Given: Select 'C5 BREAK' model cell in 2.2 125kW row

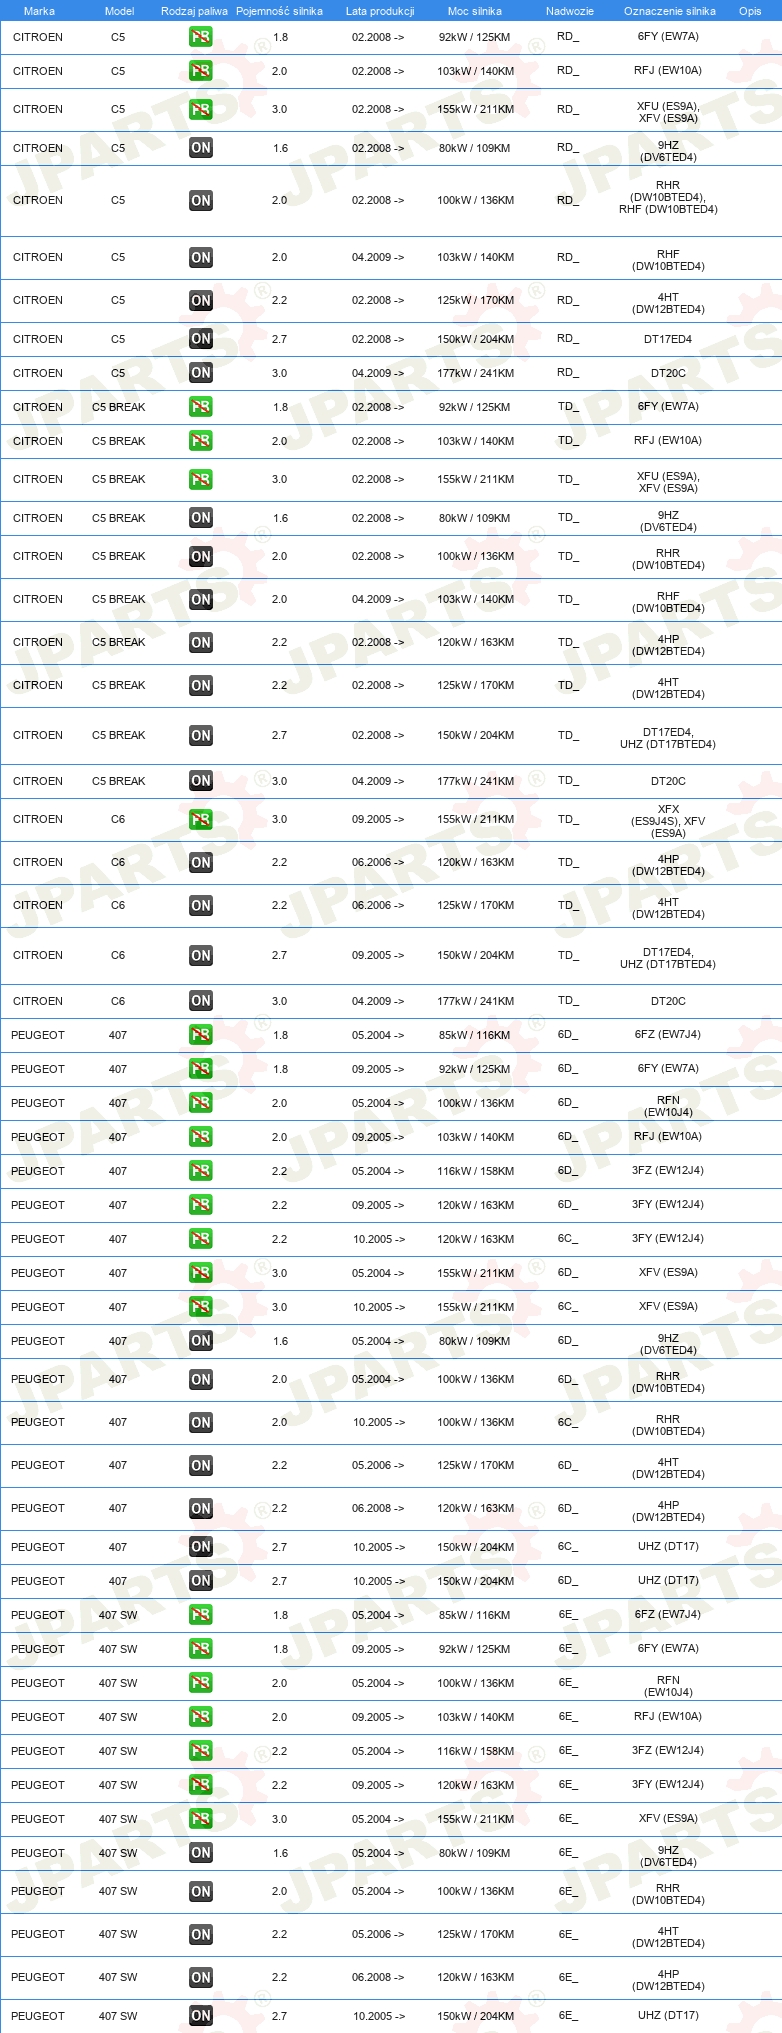Looking at the screenshot, I should pyautogui.click(x=119, y=685).
